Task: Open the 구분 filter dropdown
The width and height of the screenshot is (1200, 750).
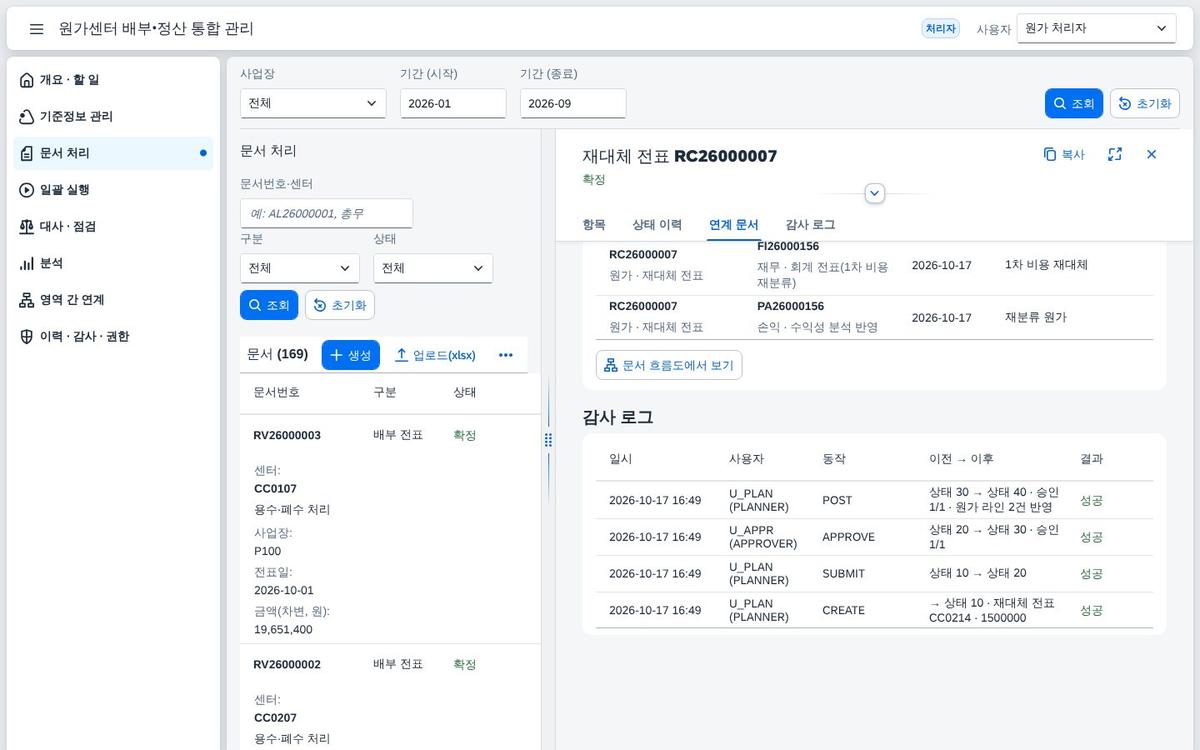Action: pos(300,268)
